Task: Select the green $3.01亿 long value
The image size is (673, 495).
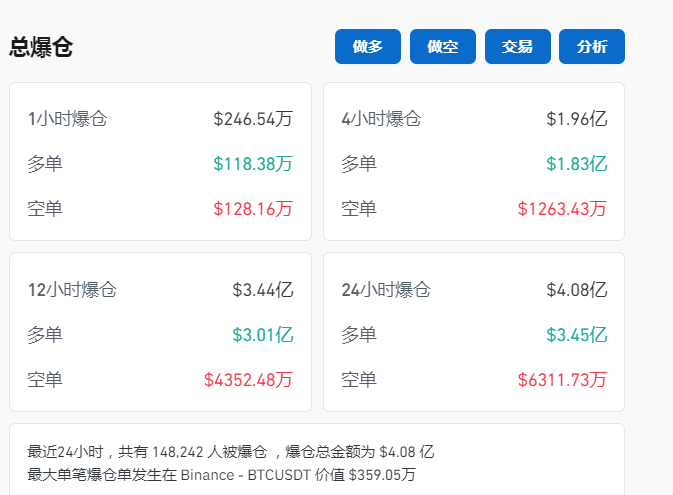Action: coord(262,335)
